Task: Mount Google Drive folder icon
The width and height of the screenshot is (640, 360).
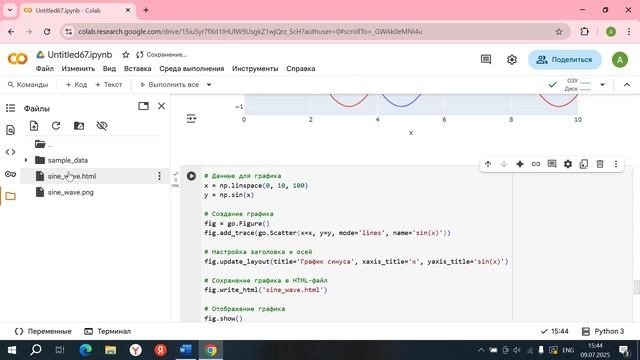Action: point(79,126)
